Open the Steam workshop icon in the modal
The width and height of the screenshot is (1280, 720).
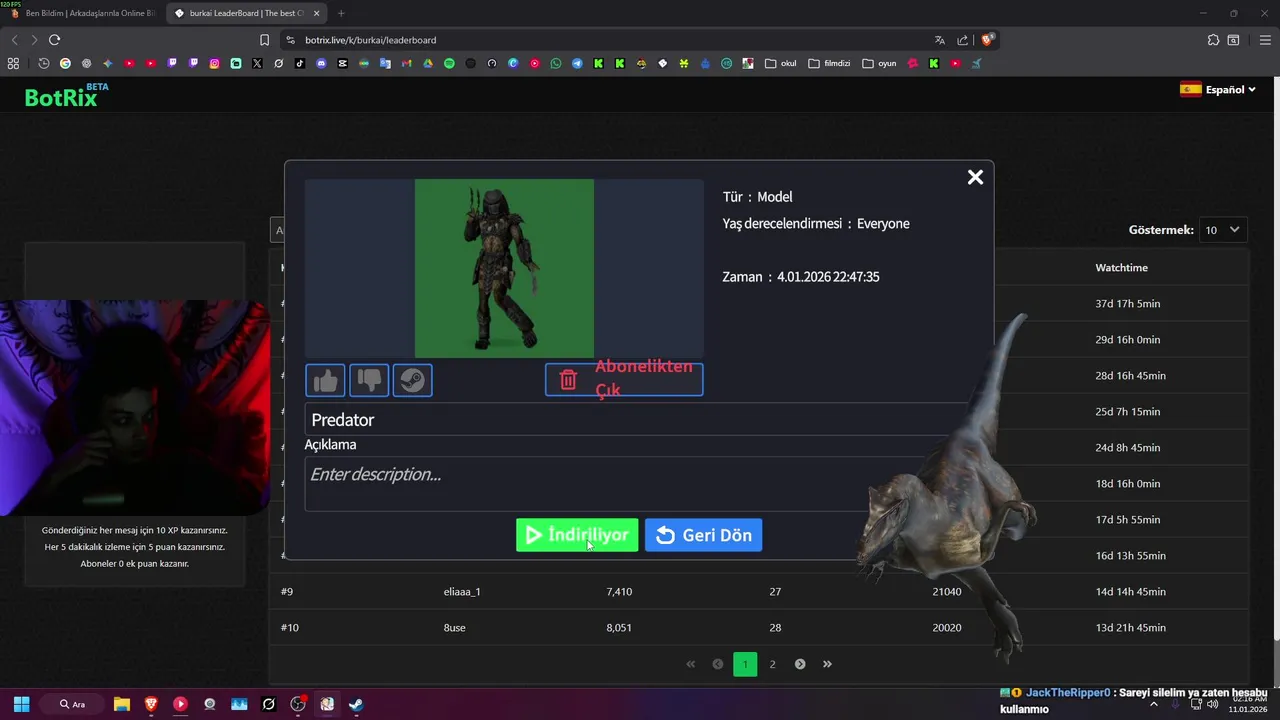click(x=413, y=380)
